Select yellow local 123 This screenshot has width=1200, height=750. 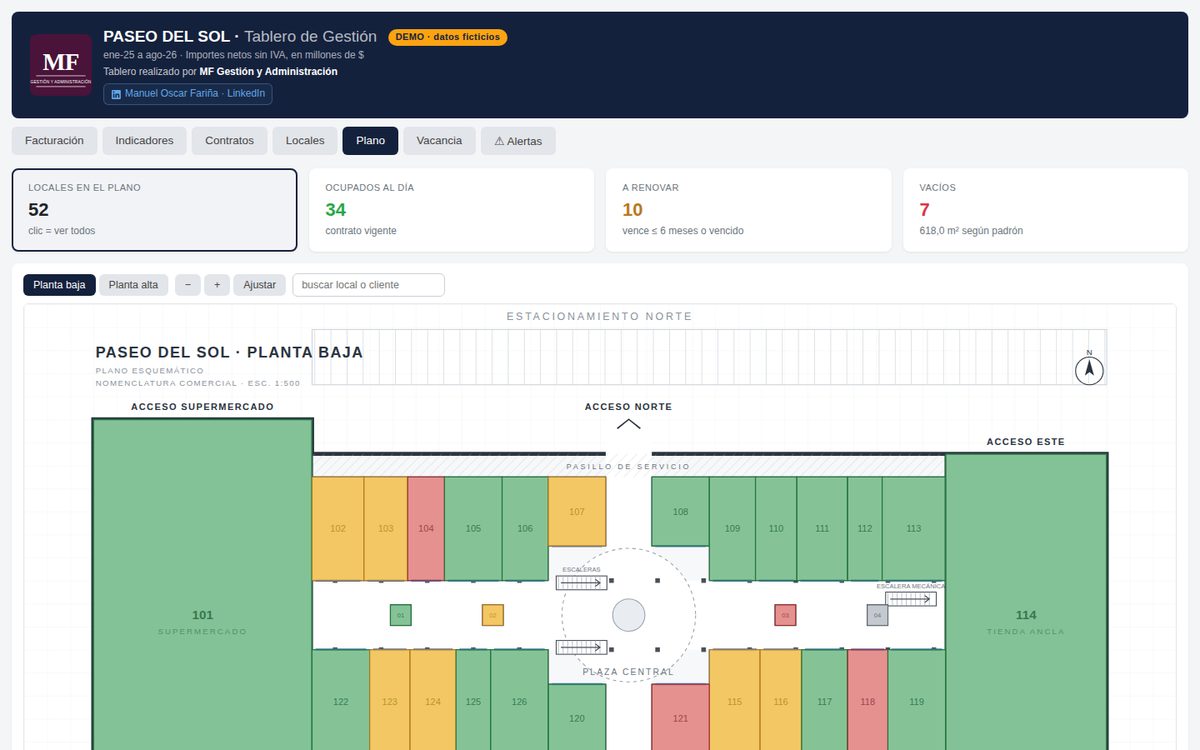pyautogui.click(x=390, y=700)
